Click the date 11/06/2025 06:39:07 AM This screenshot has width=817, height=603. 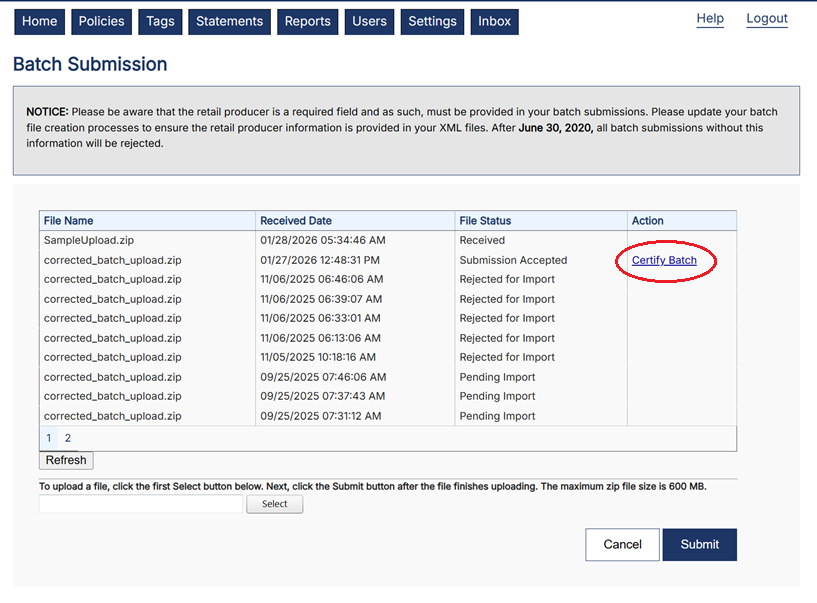coord(321,299)
